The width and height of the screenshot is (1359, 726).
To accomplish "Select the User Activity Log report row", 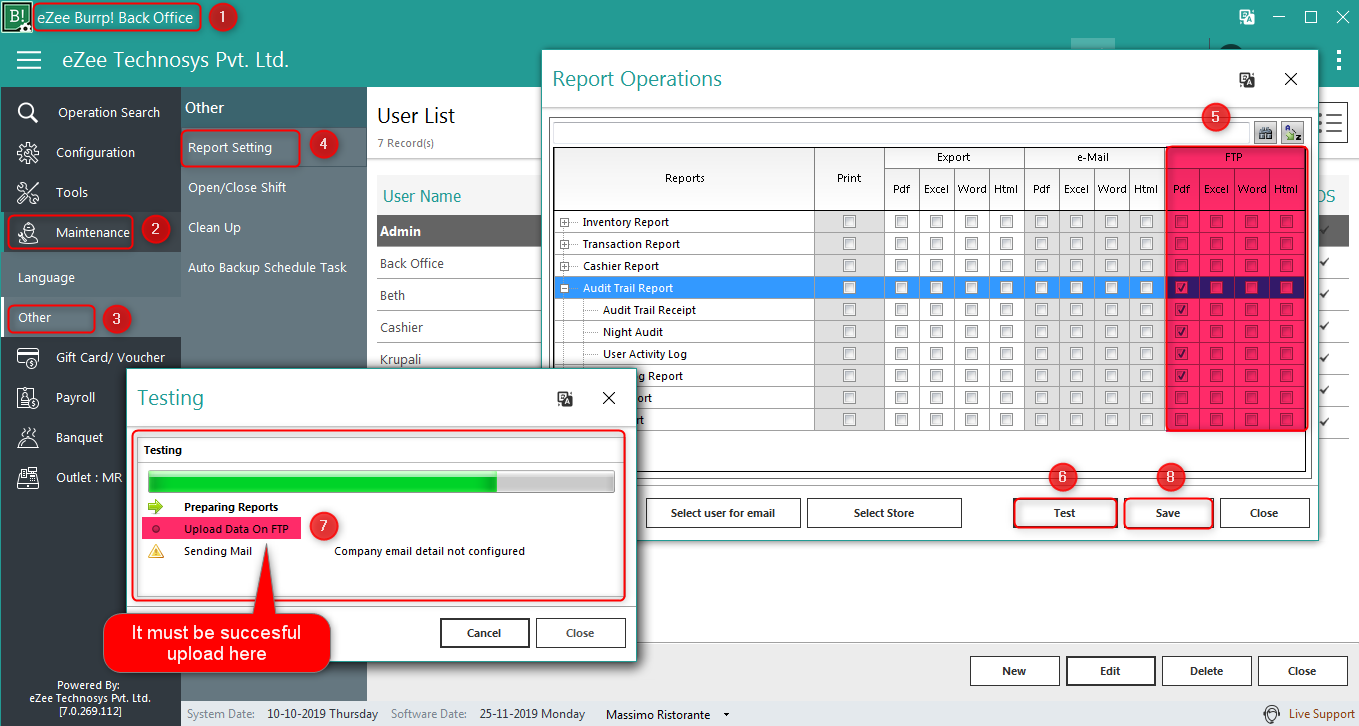I will (x=684, y=354).
